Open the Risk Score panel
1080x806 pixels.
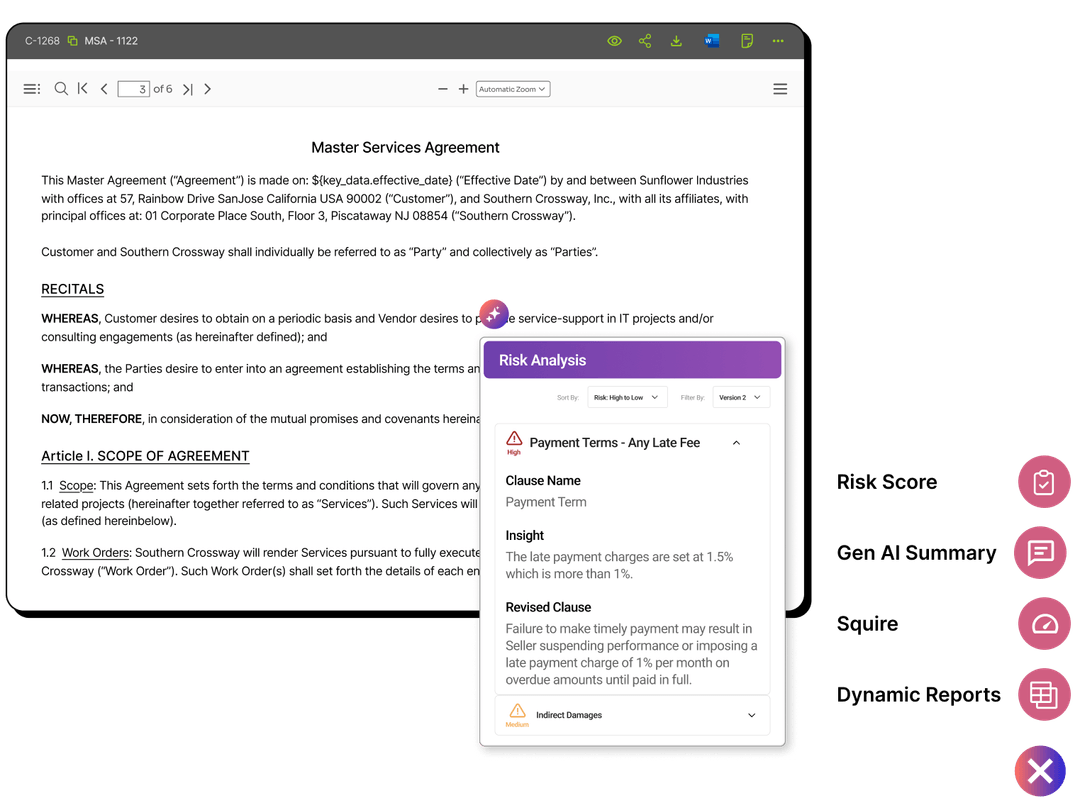(x=1043, y=481)
